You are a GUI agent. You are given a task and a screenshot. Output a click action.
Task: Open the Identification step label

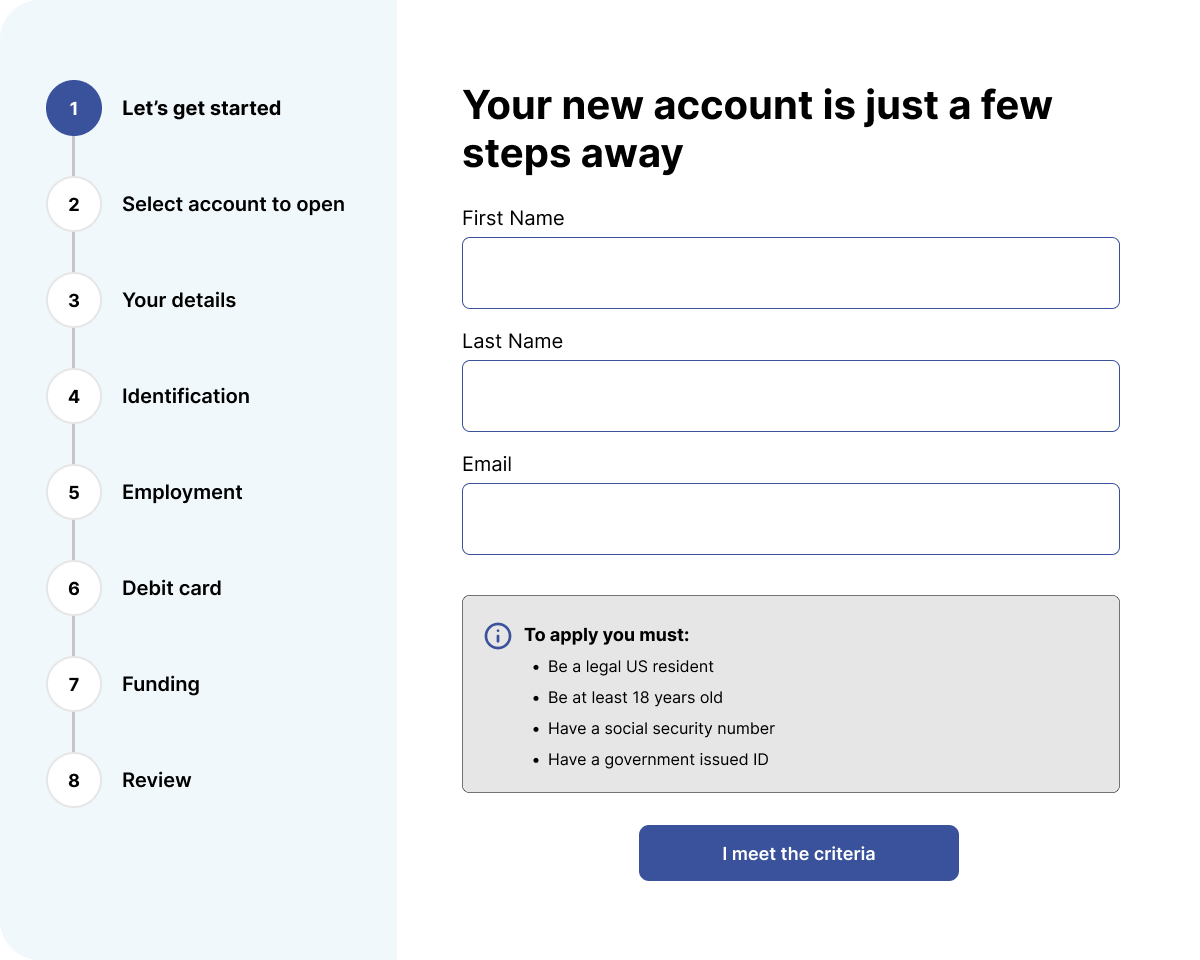(x=186, y=396)
